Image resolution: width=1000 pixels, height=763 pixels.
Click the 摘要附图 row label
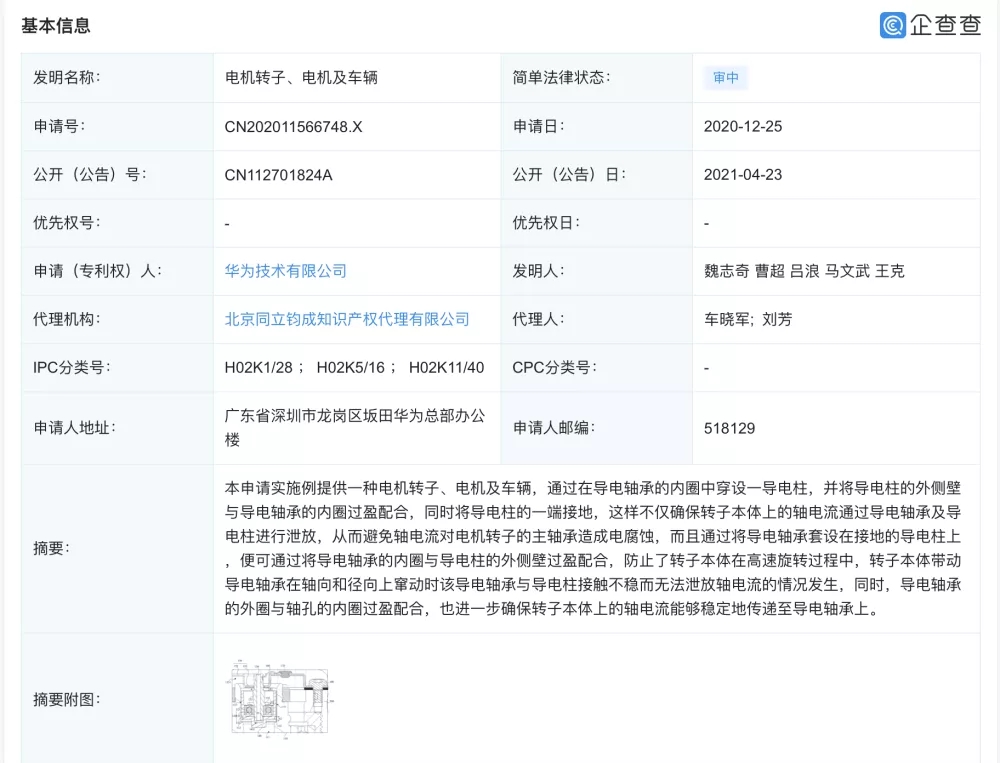(67, 700)
